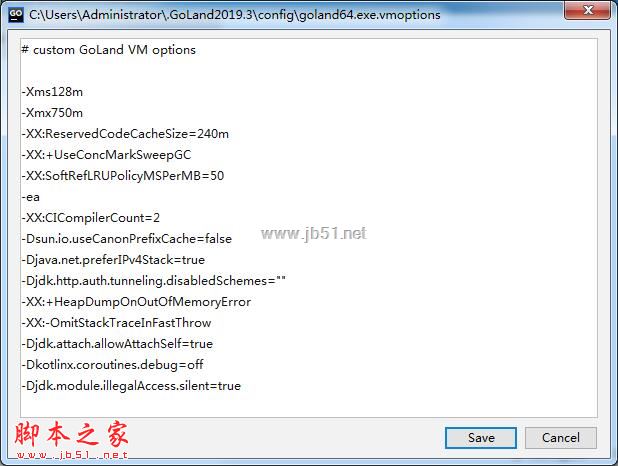The height and width of the screenshot is (466, 618).
Task: Click the tunneling.disabledSchemes line
Action: coord(154,281)
